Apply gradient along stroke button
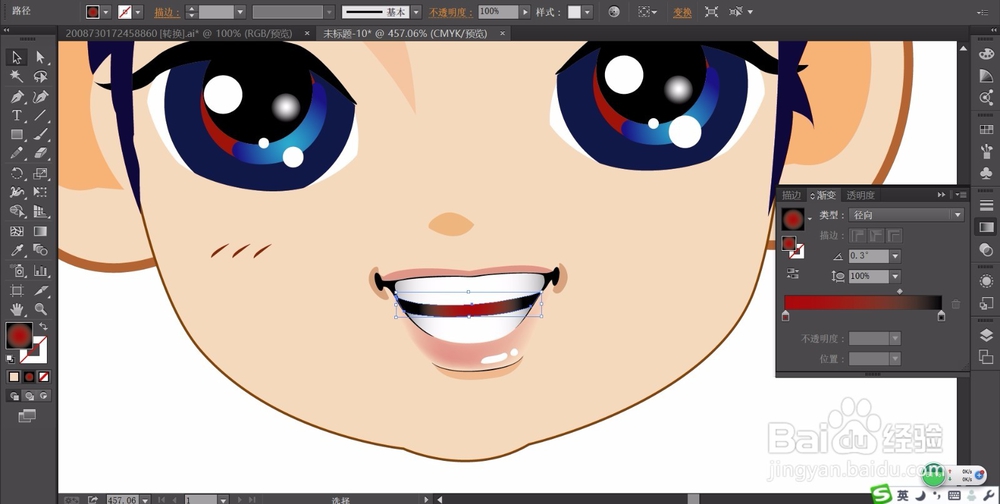The height and width of the screenshot is (504, 1000). (876, 235)
